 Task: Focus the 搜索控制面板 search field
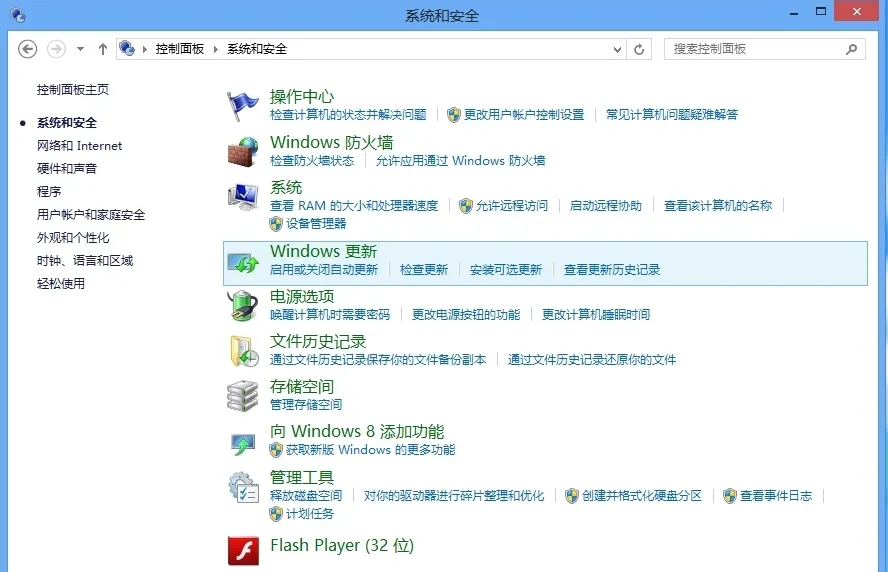coord(765,49)
